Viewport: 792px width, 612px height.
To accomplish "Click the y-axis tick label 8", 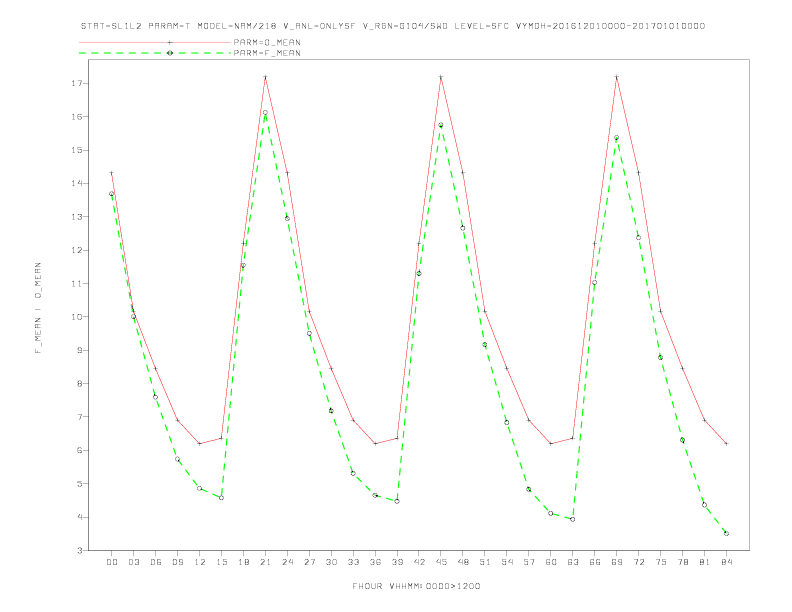I will click(x=80, y=383).
